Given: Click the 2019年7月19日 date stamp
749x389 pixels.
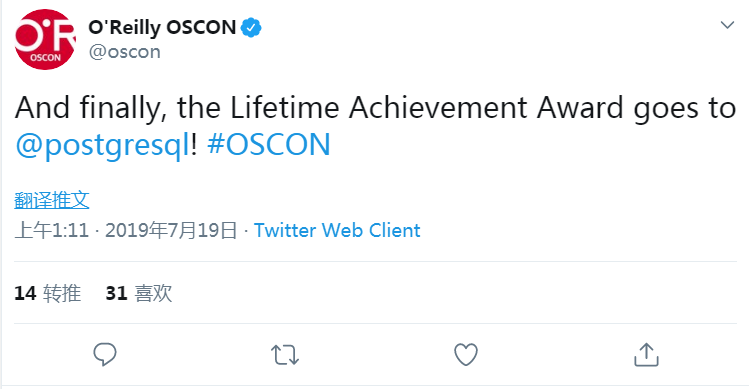Looking at the screenshot, I should (x=171, y=230).
